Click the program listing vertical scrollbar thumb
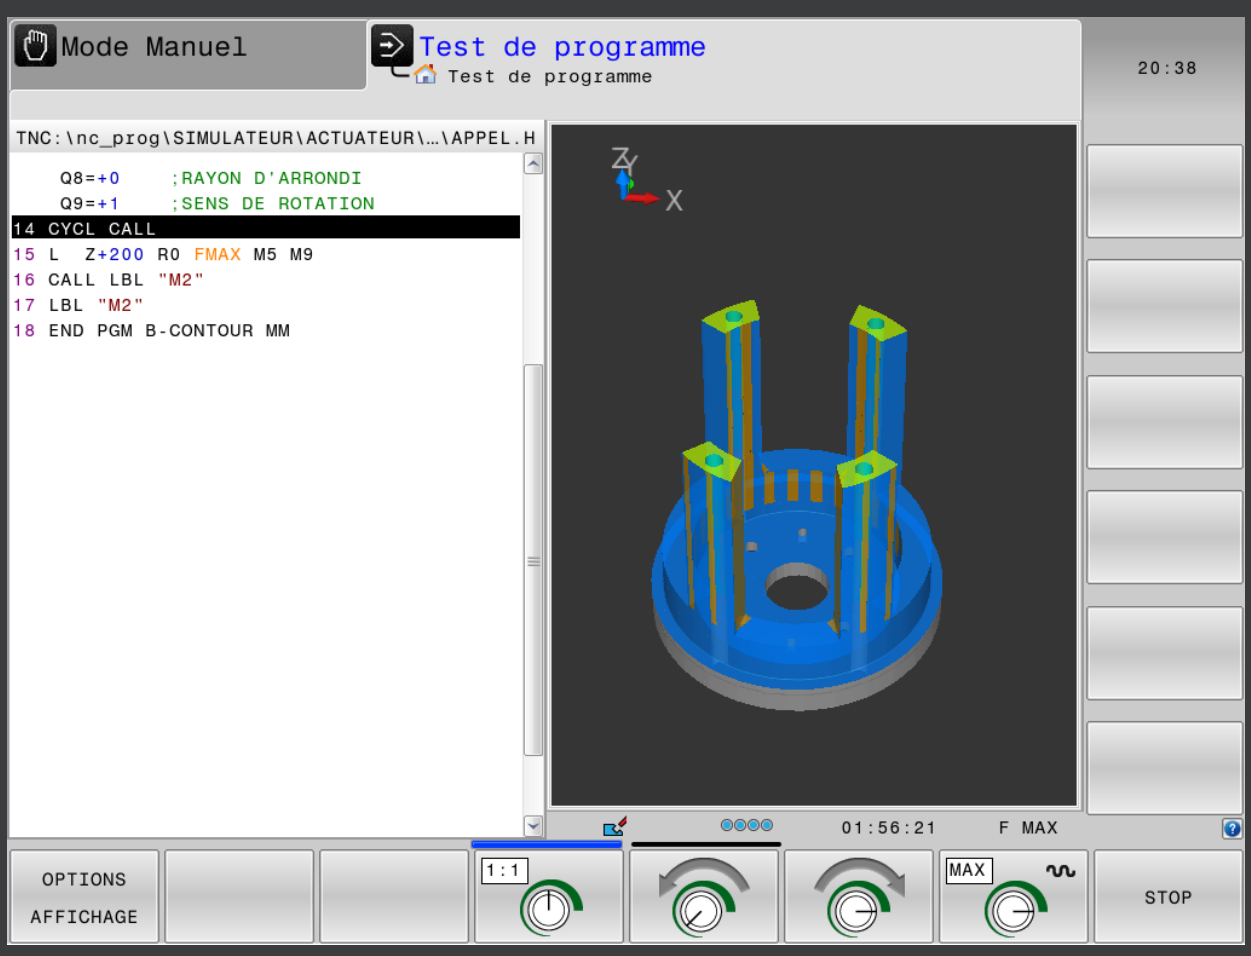The image size is (1251, 956). 533,560
